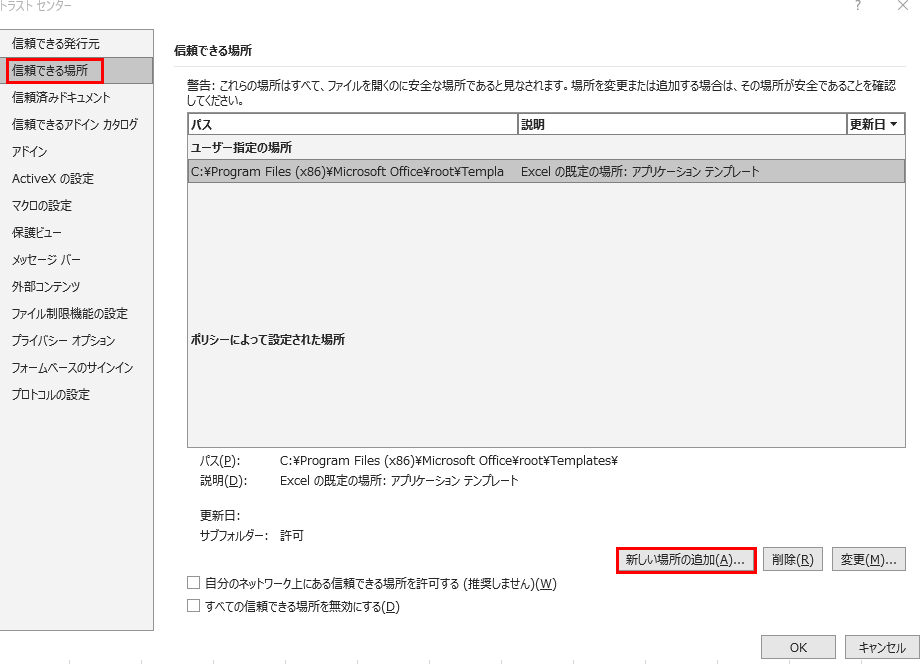922x664 pixels.
Task: Switch to メッセージ バー settings
Action: point(46,260)
